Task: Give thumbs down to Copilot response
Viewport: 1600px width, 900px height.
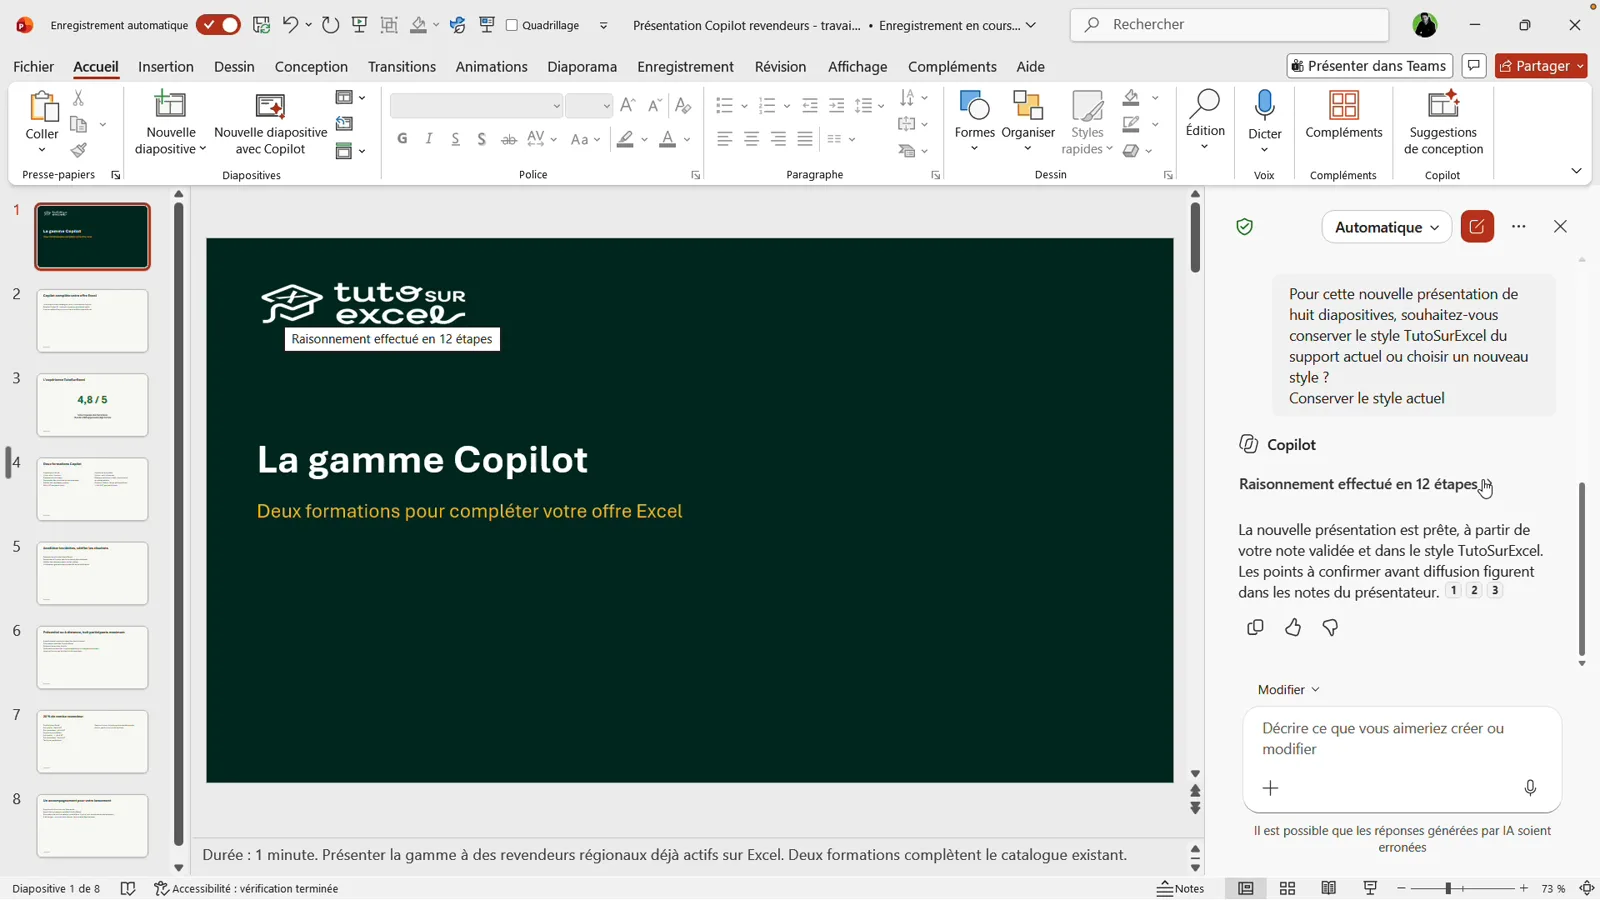Action: (x=1330, y=628)
